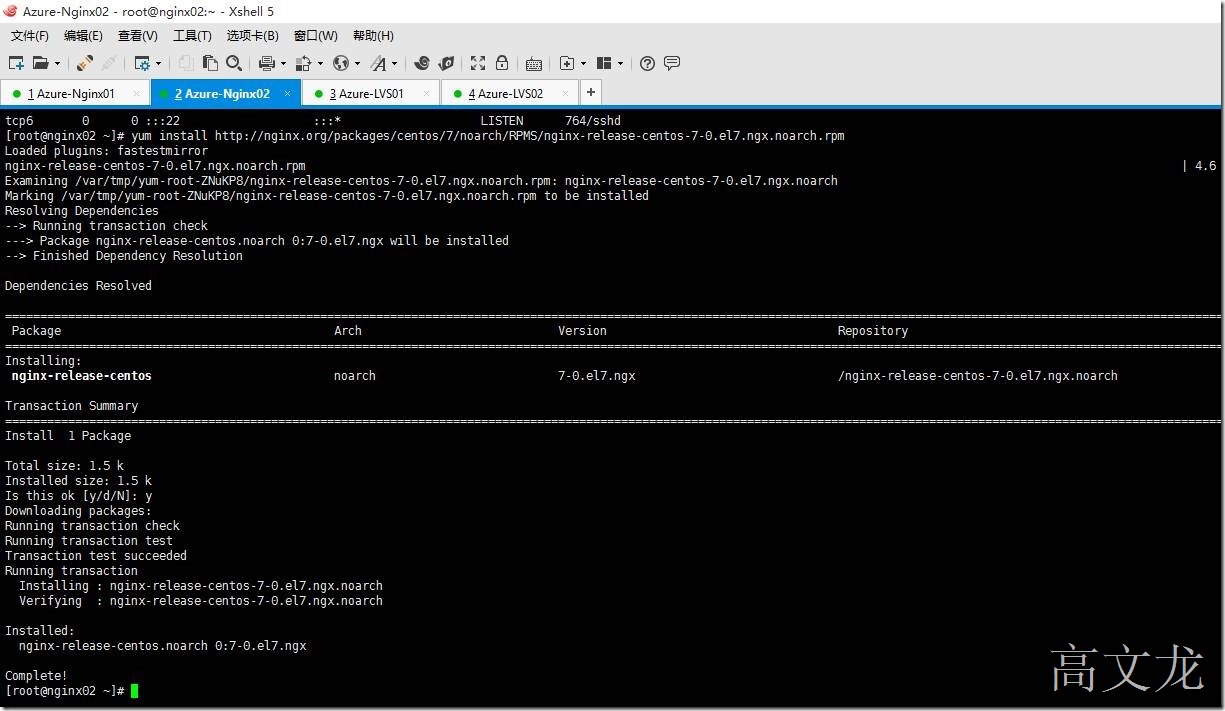Close the Azure-LVS02 tab

pos(566,94)
